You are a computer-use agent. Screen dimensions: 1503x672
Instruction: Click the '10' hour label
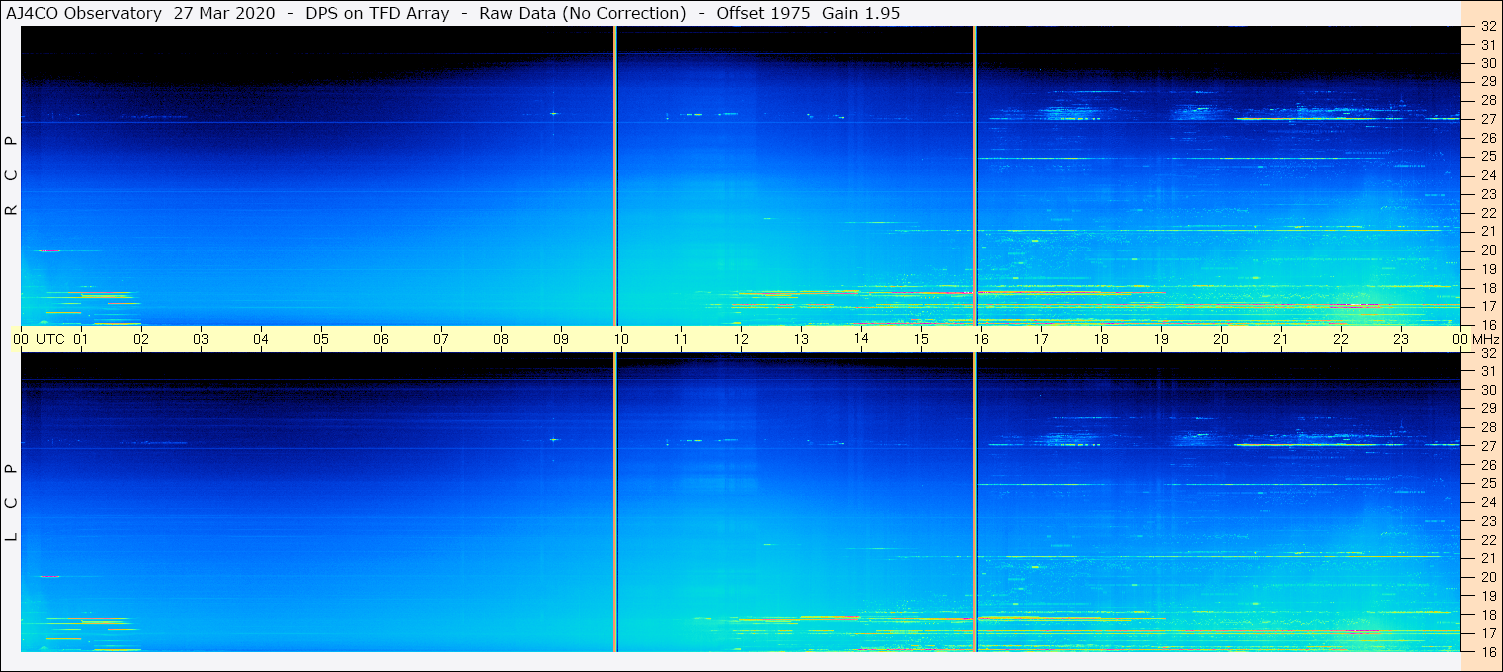[621, 339]
